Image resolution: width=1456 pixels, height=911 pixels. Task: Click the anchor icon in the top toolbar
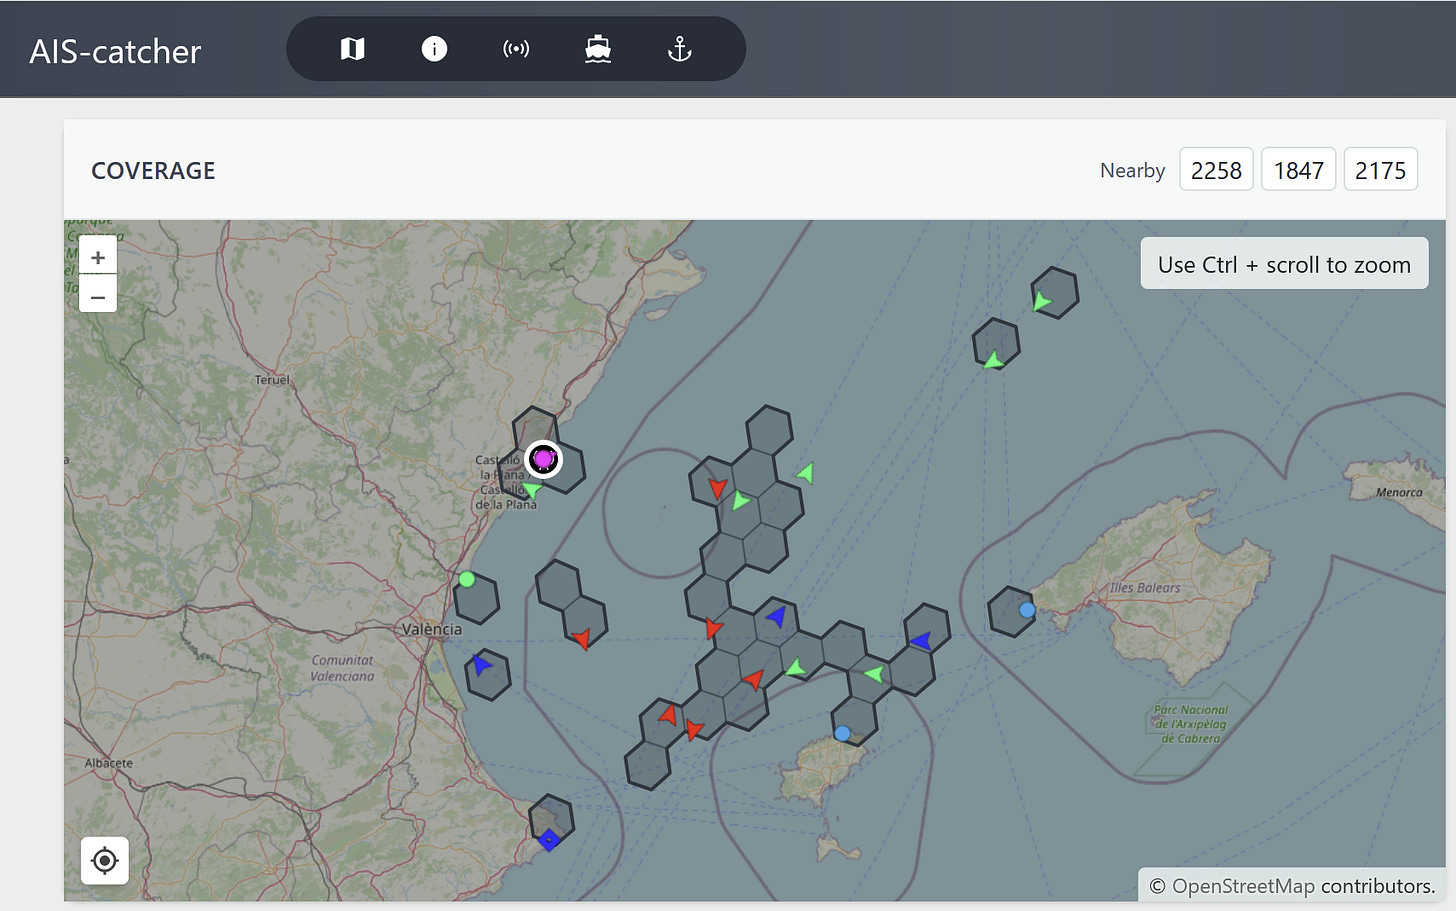click(679, 48)
